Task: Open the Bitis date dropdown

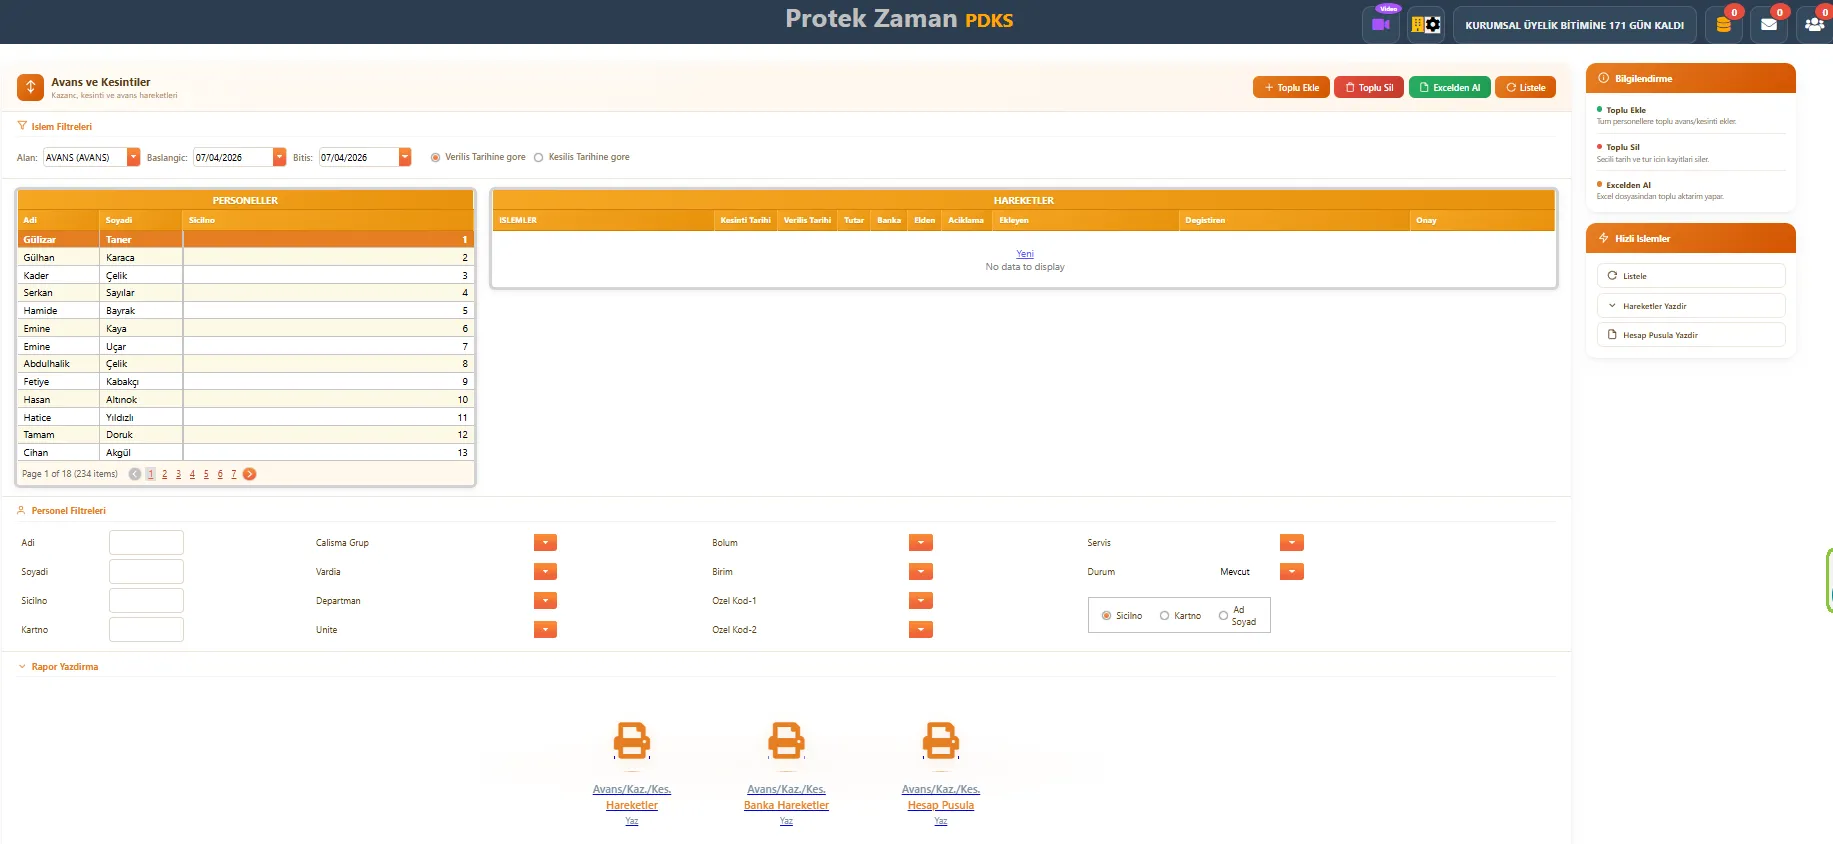Action: click(x=405, y=157)
